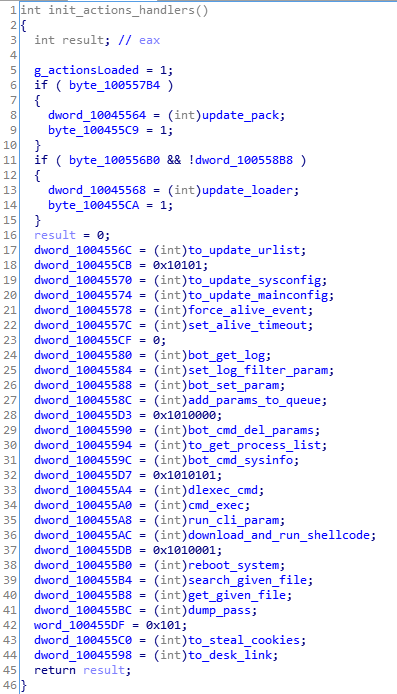This screenshot has height=694, width=397.
Task: Select the reboot_system handler name
Action: [x=234, y=565]
